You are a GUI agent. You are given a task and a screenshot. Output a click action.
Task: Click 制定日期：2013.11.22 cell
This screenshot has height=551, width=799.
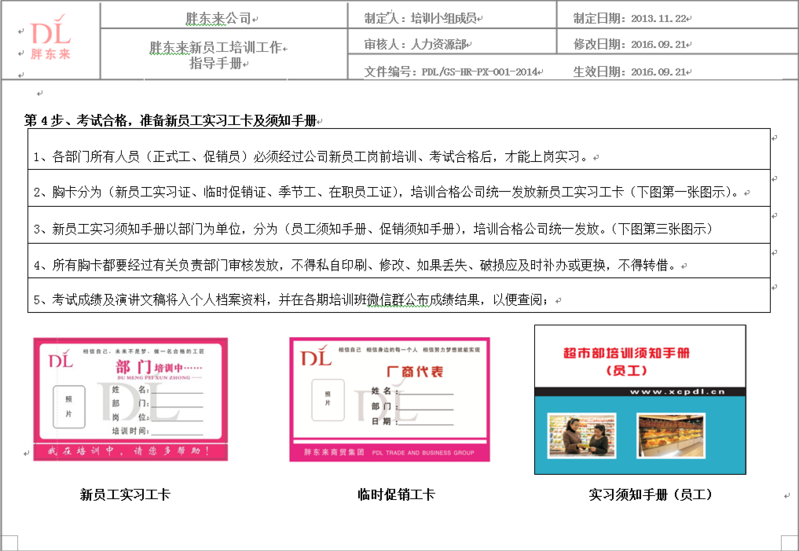click(x=630, y=18)
